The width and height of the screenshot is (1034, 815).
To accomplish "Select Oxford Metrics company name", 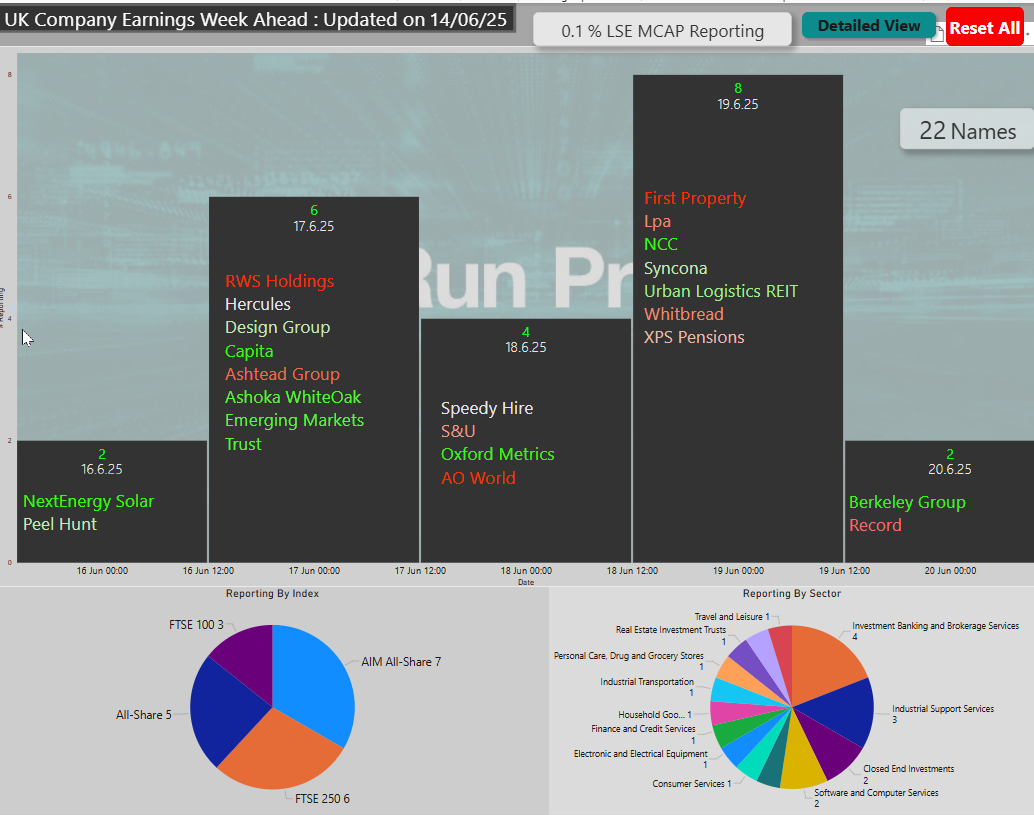I will pos(498,454).
